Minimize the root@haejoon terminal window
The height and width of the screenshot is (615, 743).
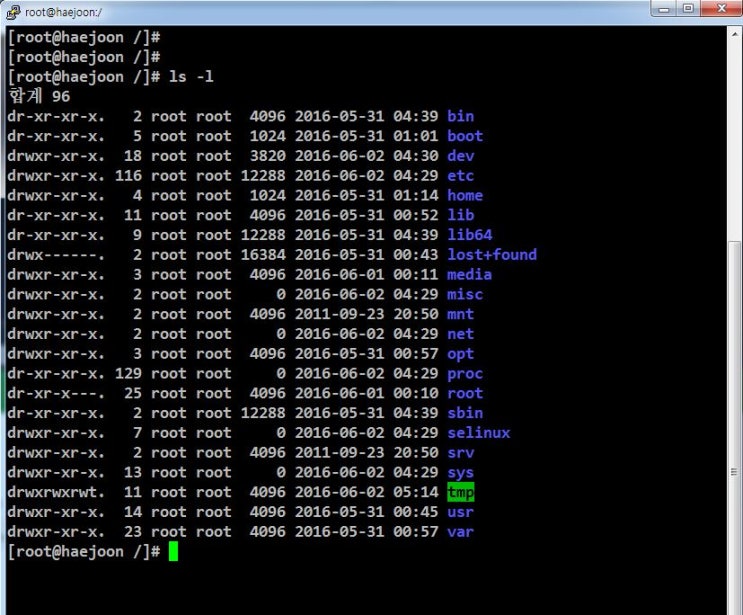pyautogui.click(x=664, y=9)
